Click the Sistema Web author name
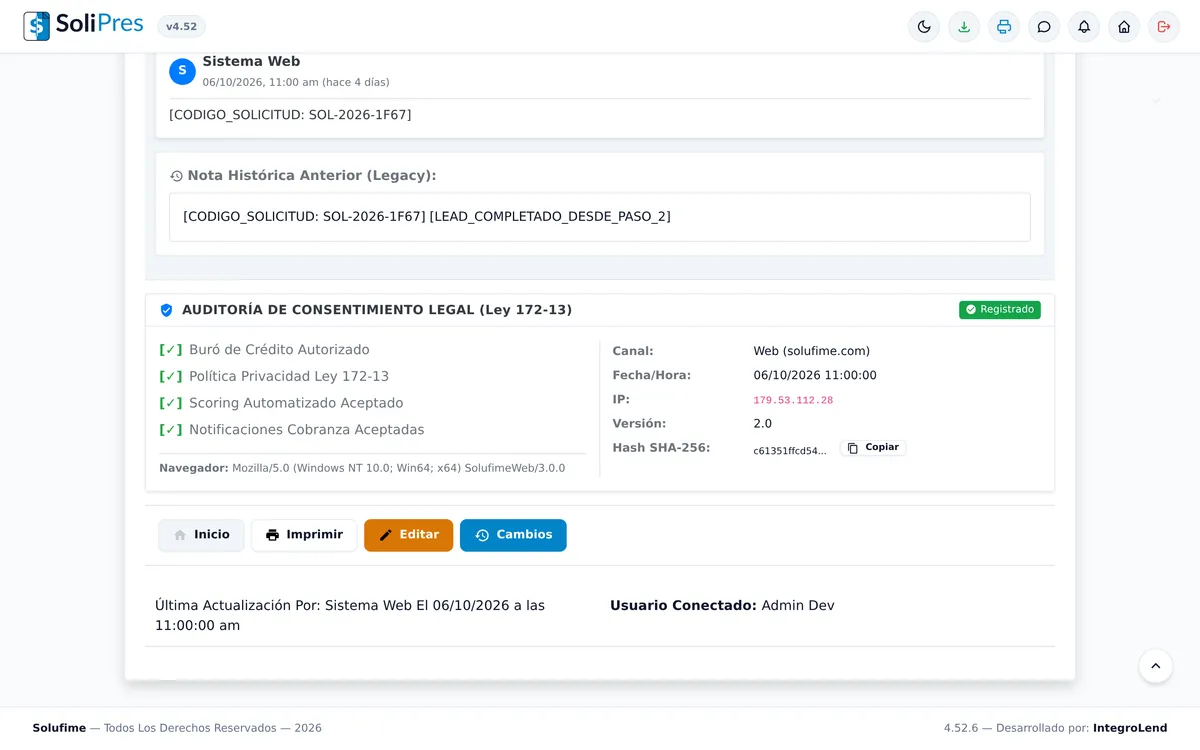This screenshot has width=1200, height=750. click(251, 62)
